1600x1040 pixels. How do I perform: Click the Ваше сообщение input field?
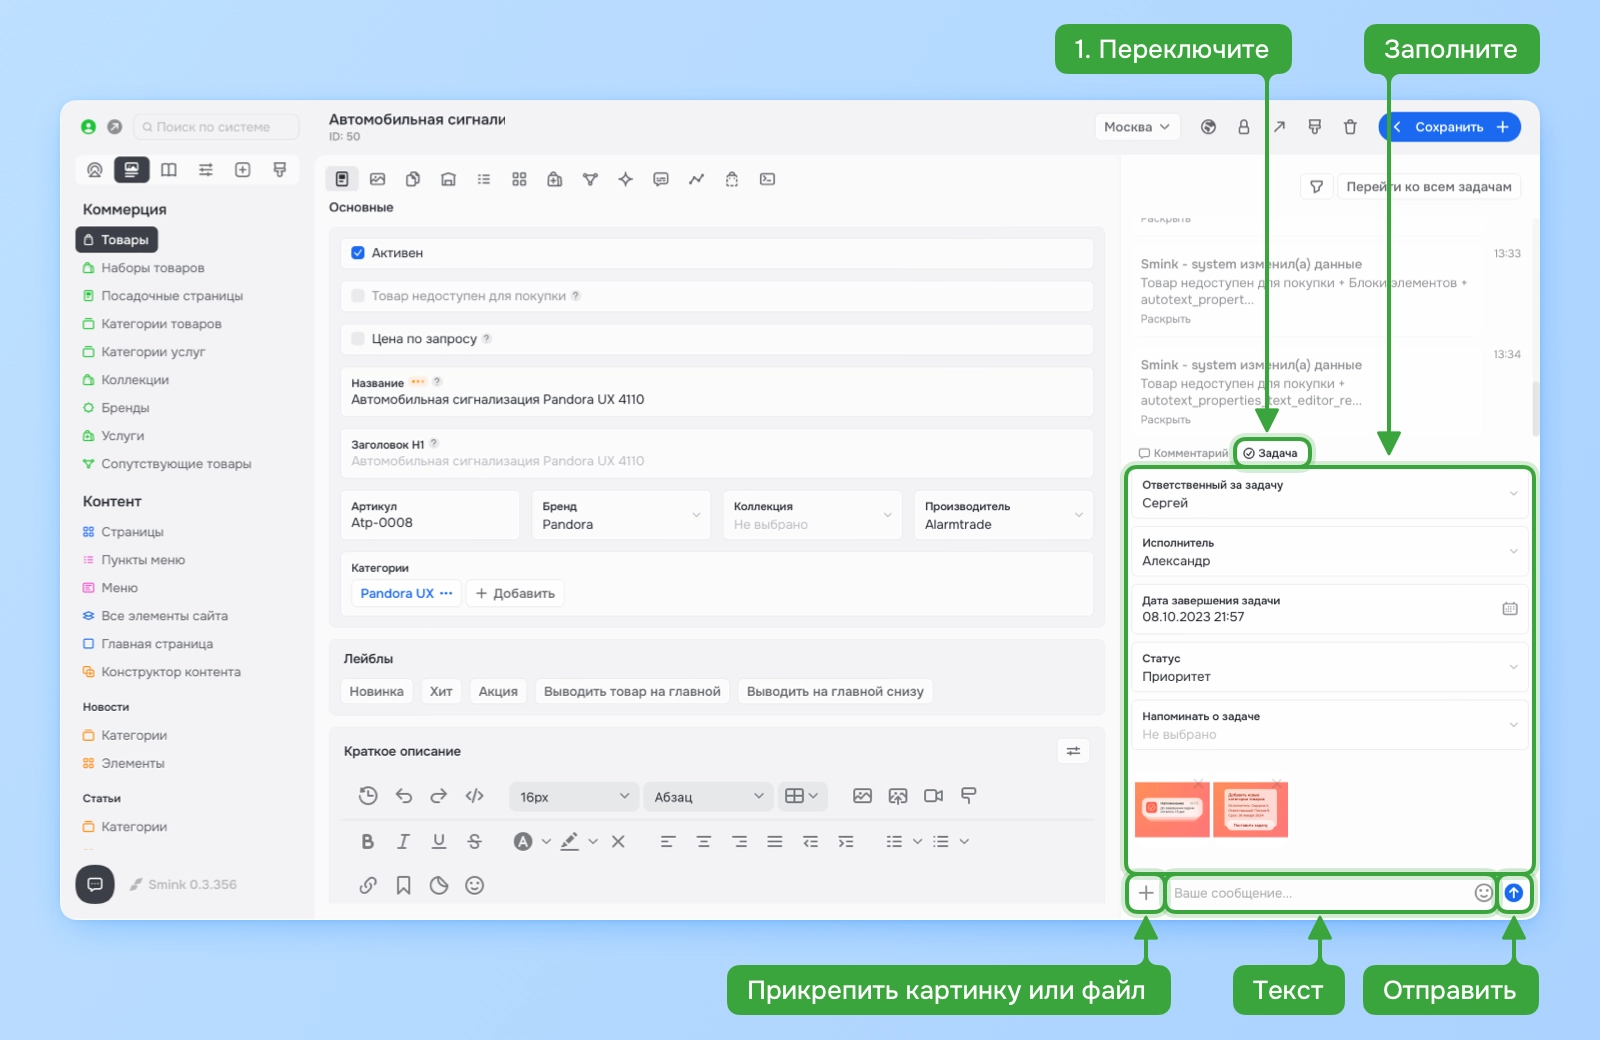1318,893
